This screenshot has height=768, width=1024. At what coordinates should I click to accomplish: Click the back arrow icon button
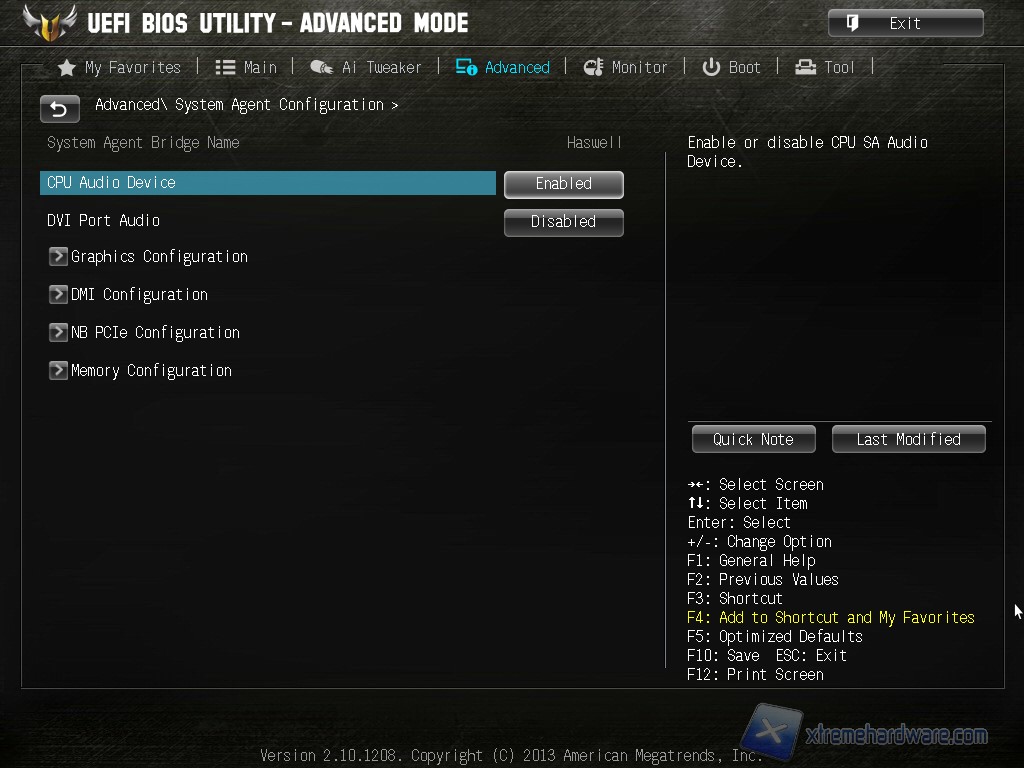pos(59,108)
